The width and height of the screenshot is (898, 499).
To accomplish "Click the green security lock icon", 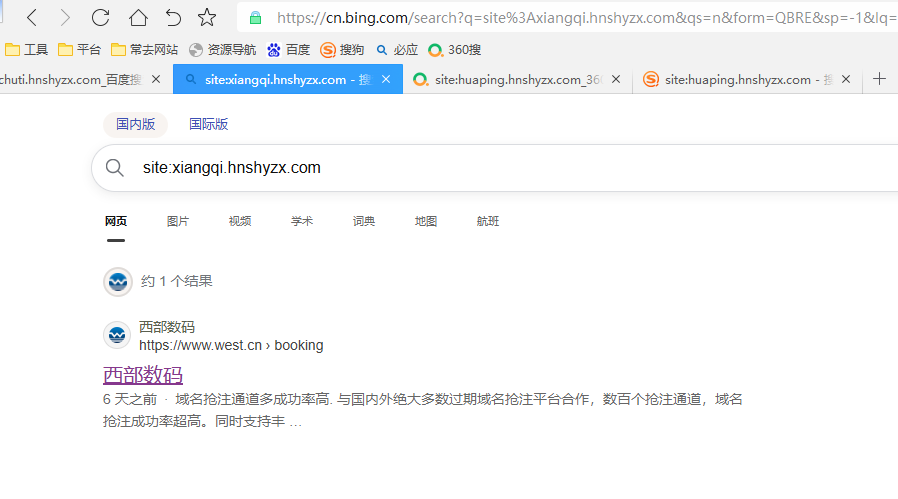I will pyautogui.click(x=255, y=18).
